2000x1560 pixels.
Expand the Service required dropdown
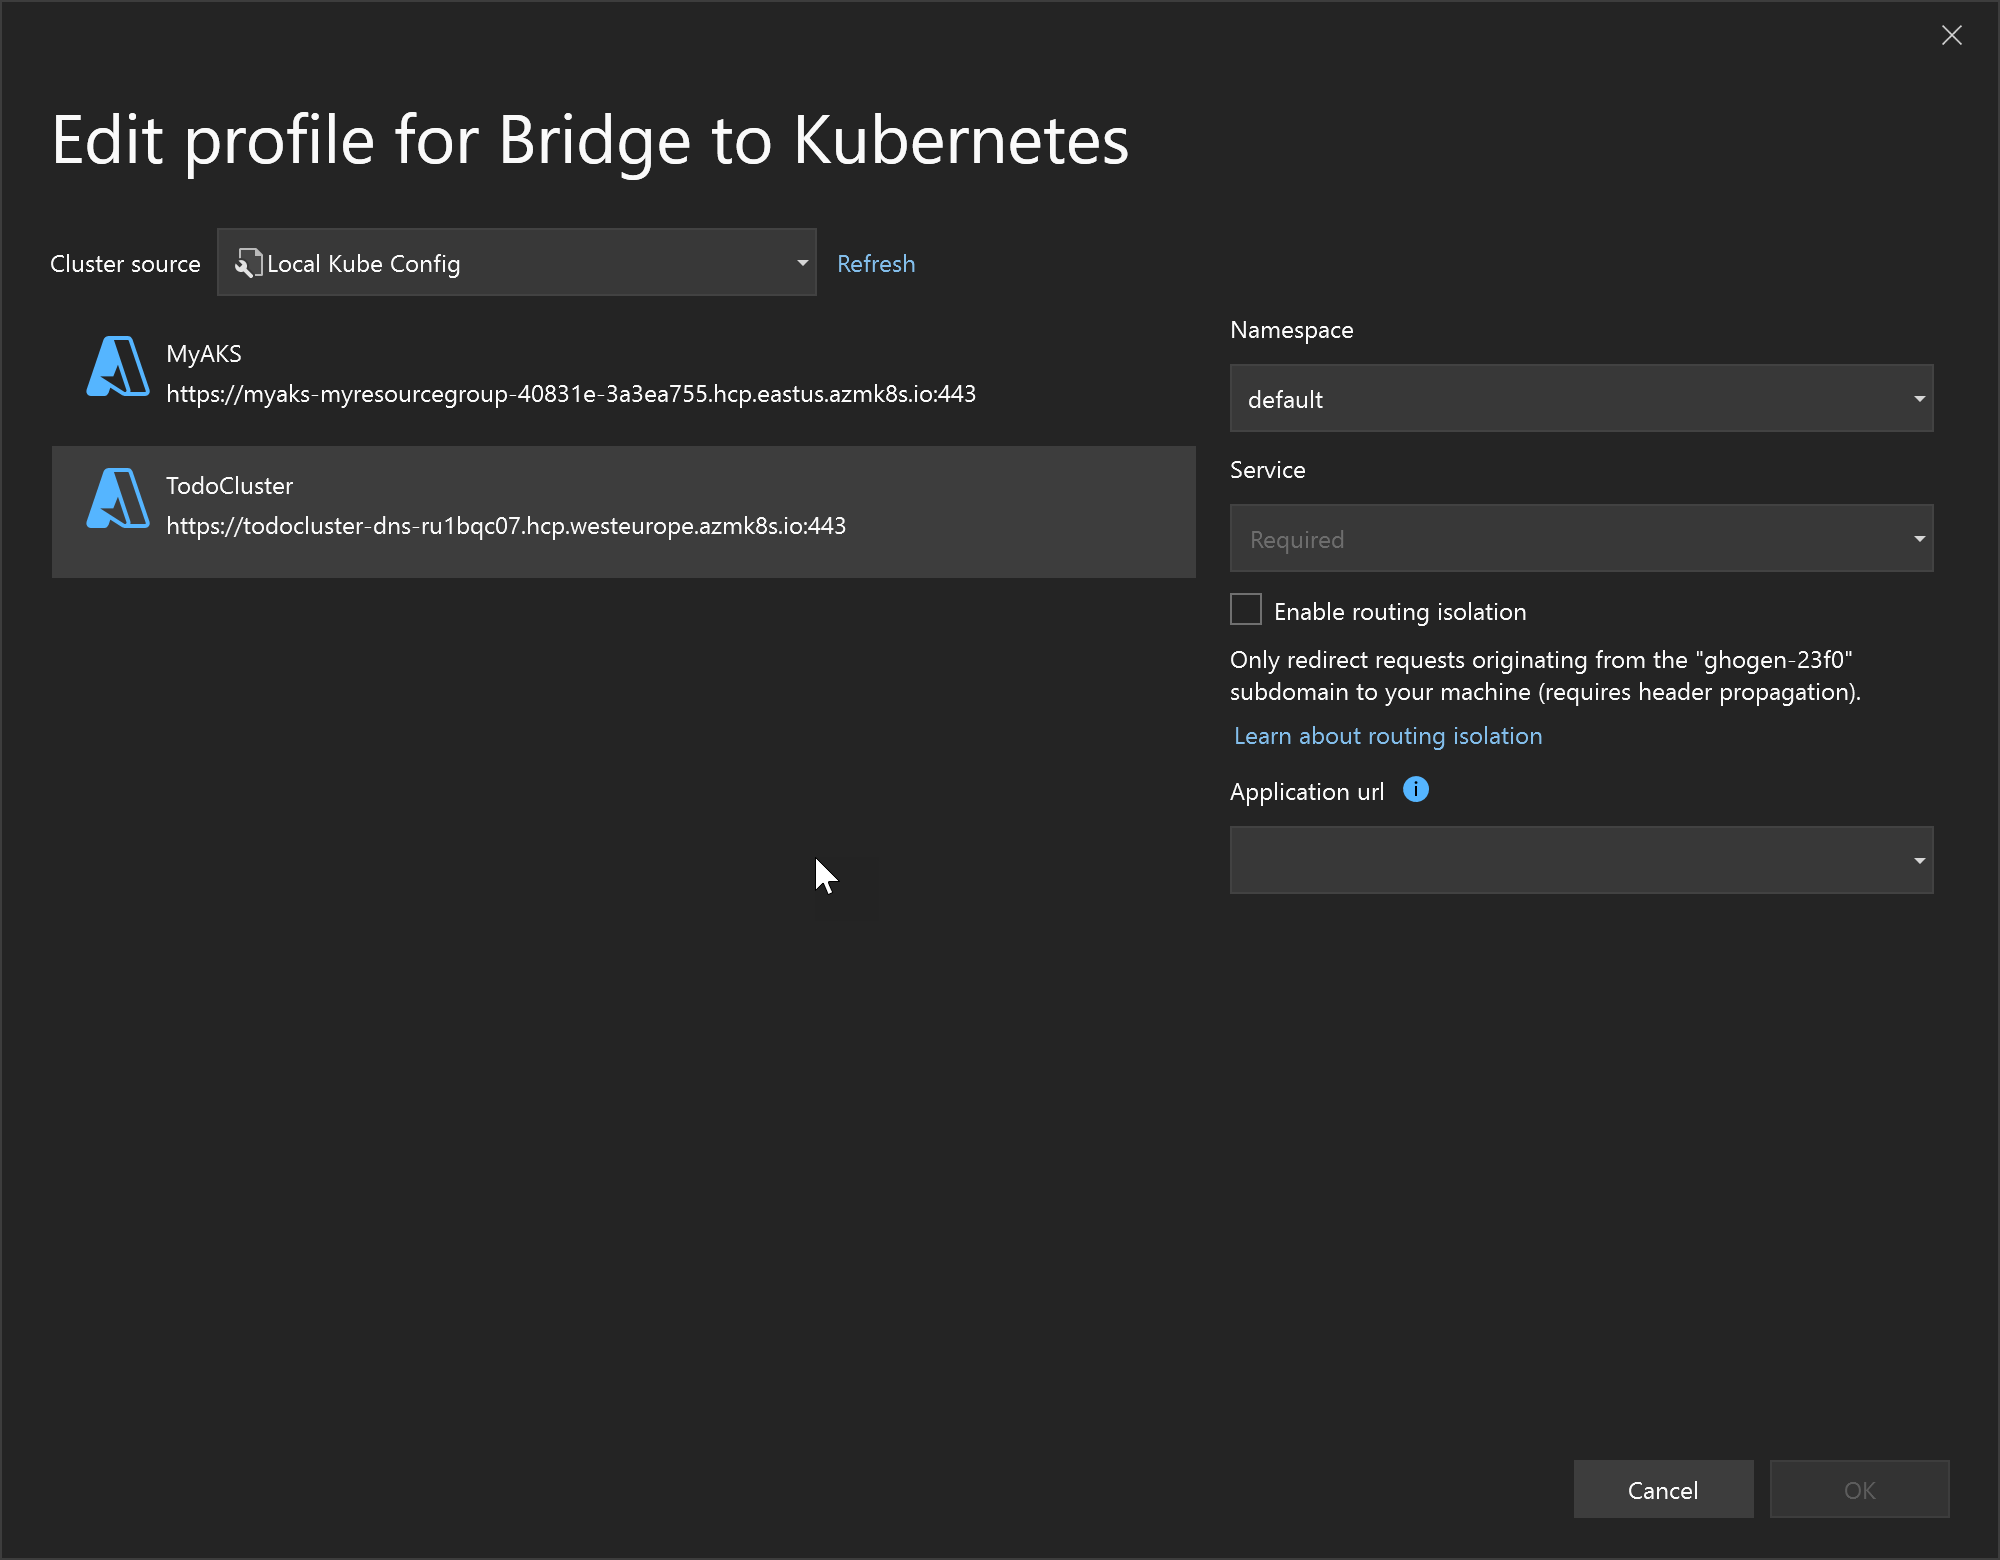[x=1919, y=537]
